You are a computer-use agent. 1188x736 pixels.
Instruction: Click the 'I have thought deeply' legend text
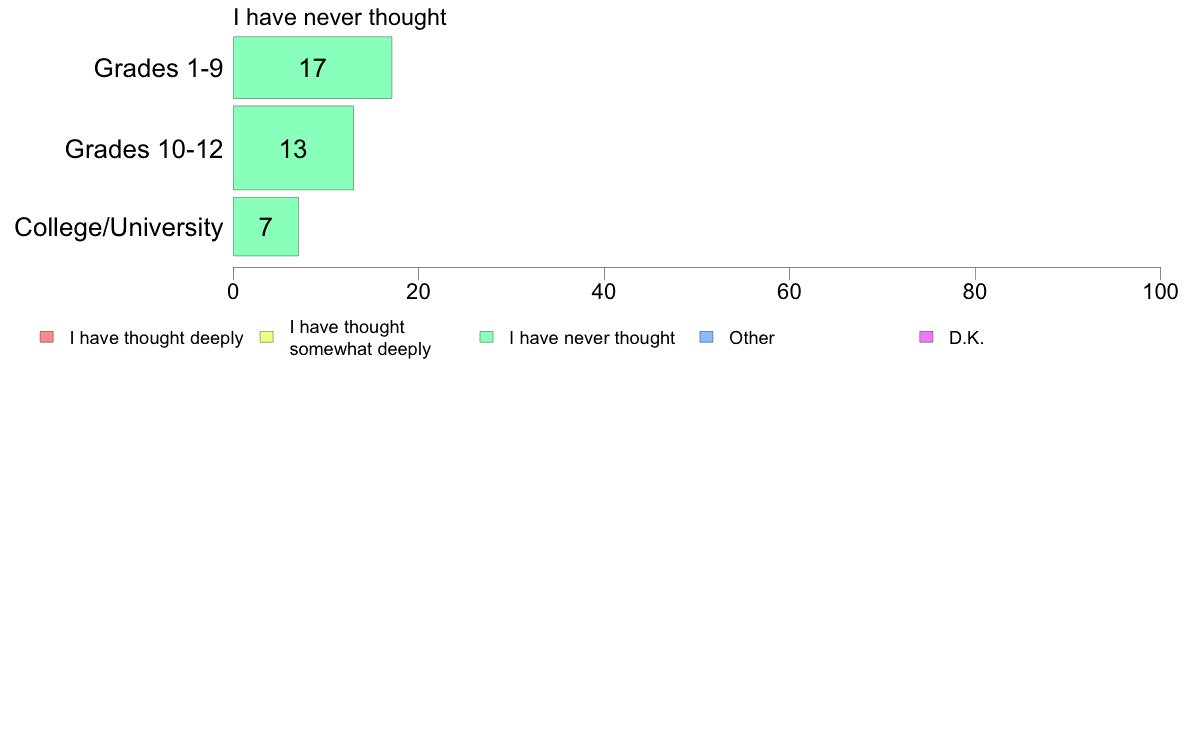point(156,338)
